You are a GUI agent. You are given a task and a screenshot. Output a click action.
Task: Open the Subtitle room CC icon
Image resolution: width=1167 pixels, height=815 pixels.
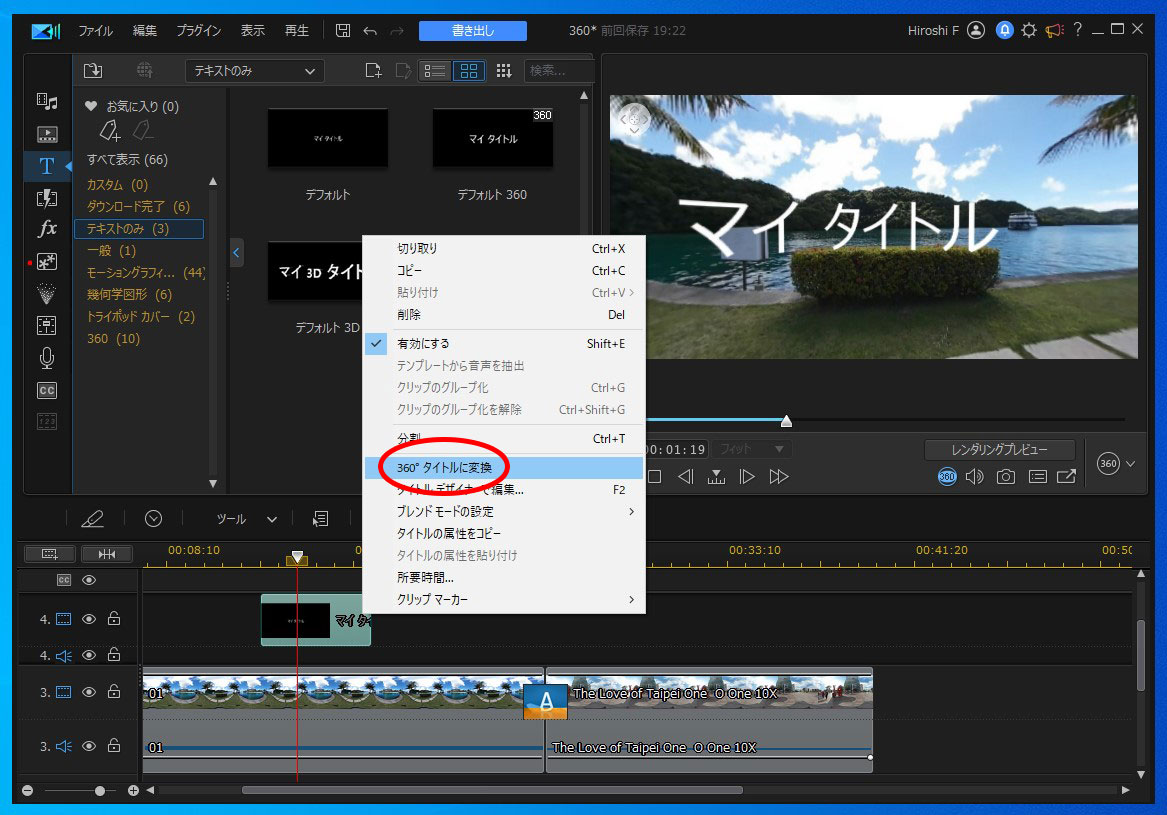(47, 390)
